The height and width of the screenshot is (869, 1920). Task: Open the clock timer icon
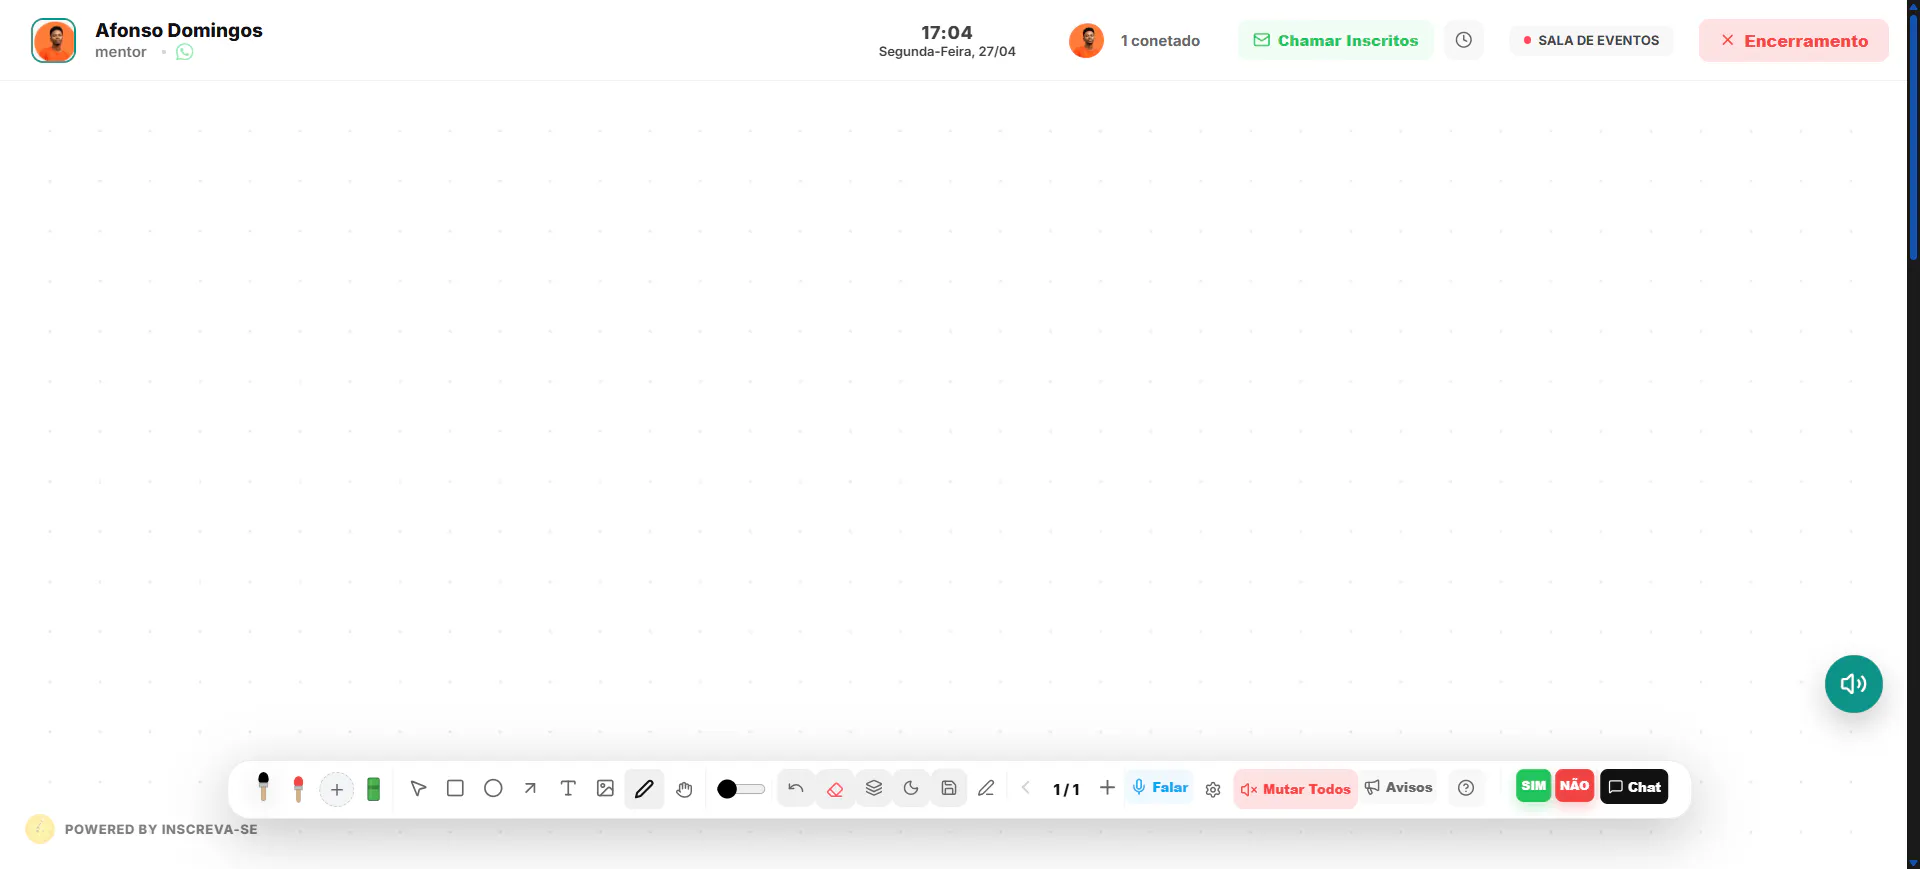pyautogui.click(x=1463, y=40)
